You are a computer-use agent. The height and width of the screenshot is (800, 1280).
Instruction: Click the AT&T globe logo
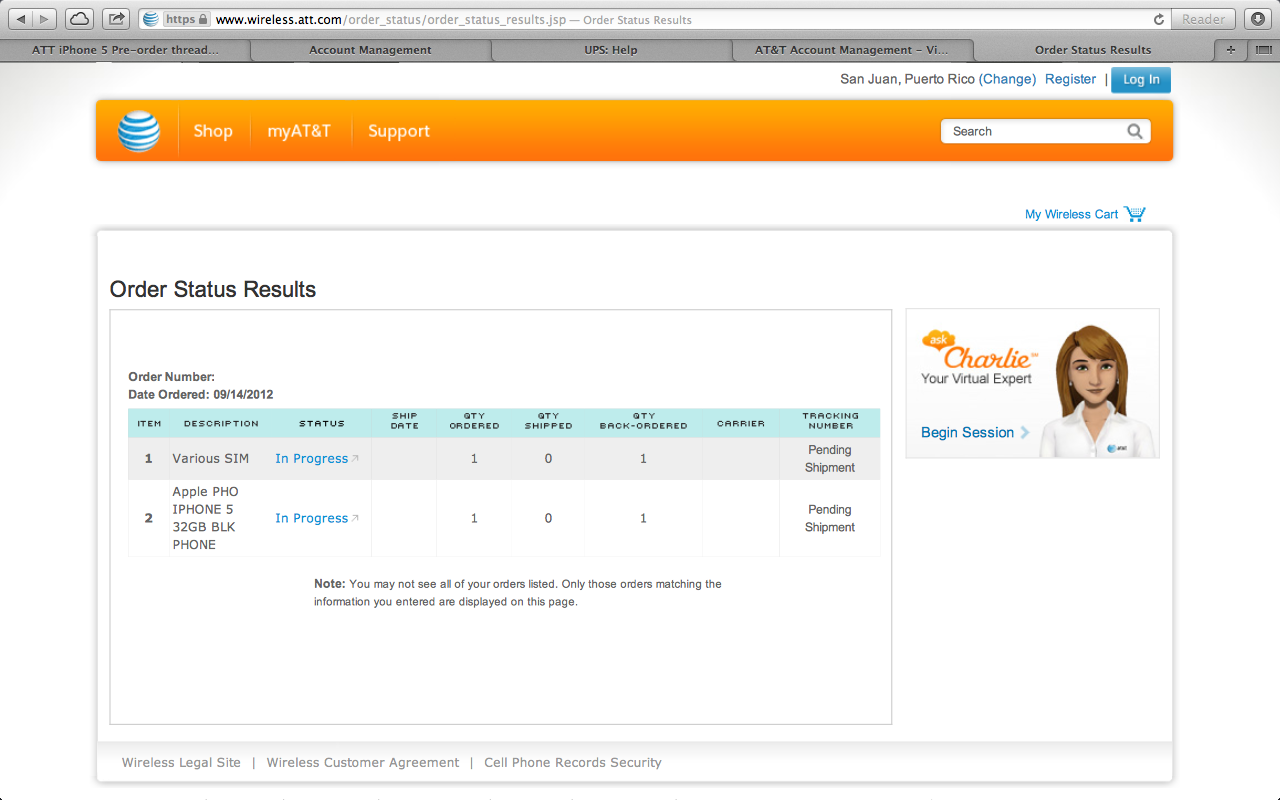pyautogui.click(x=138, y=131)
